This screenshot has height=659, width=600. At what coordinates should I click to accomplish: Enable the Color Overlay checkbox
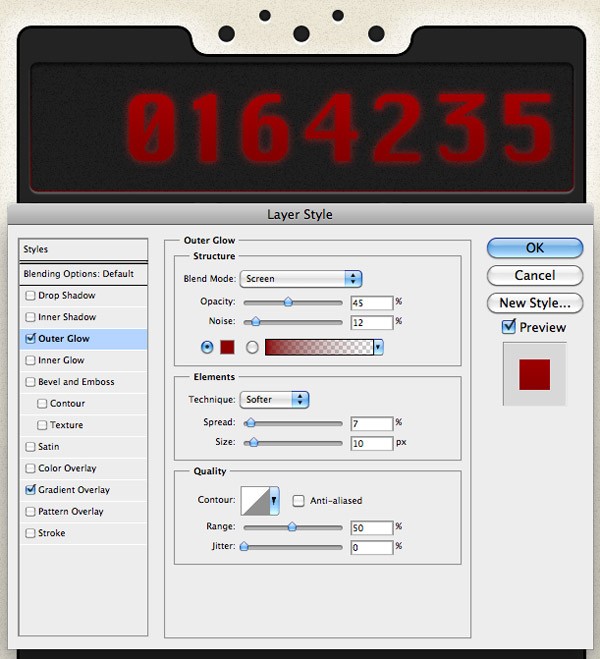[30, 468]
